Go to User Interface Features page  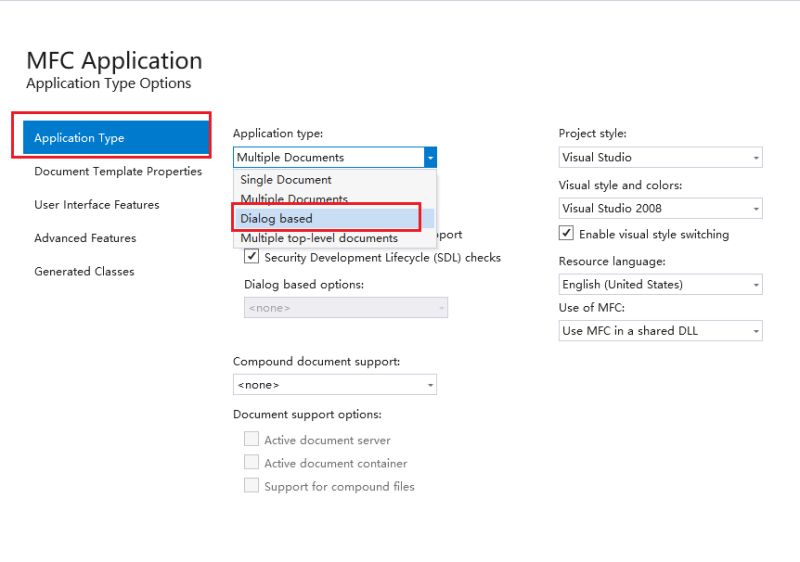click(x=96, y=205)
